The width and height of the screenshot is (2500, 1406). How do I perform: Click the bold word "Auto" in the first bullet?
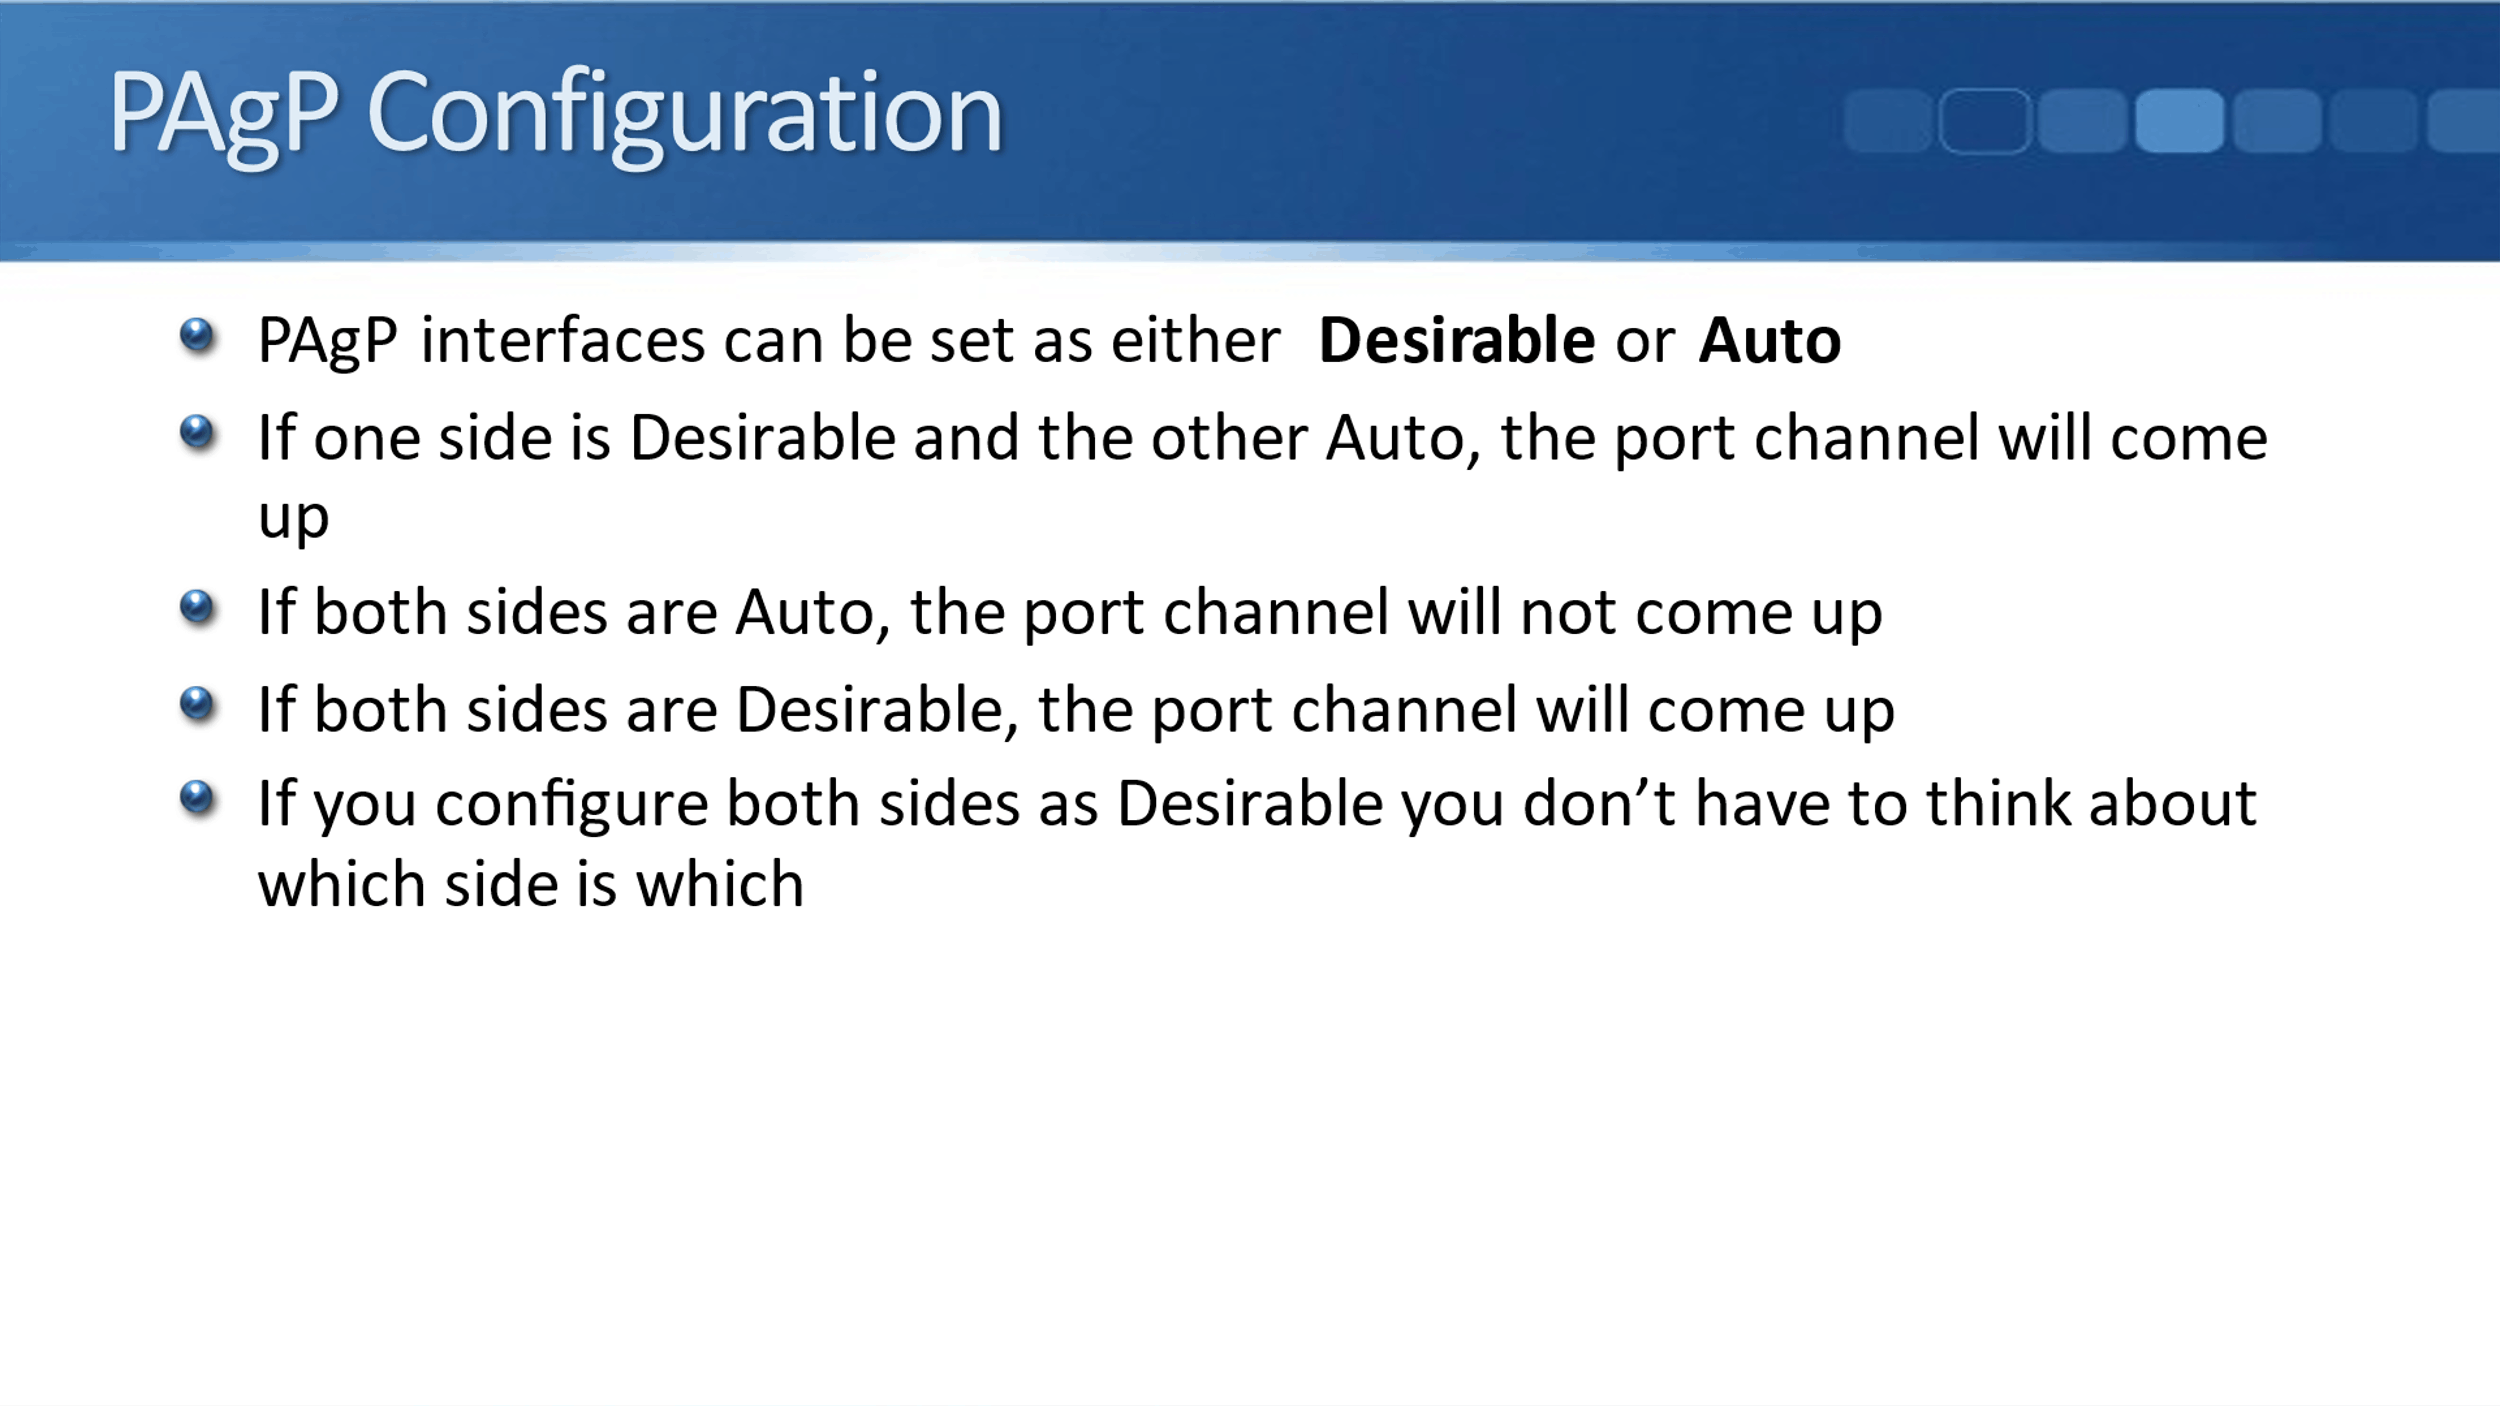point(1769,341)
